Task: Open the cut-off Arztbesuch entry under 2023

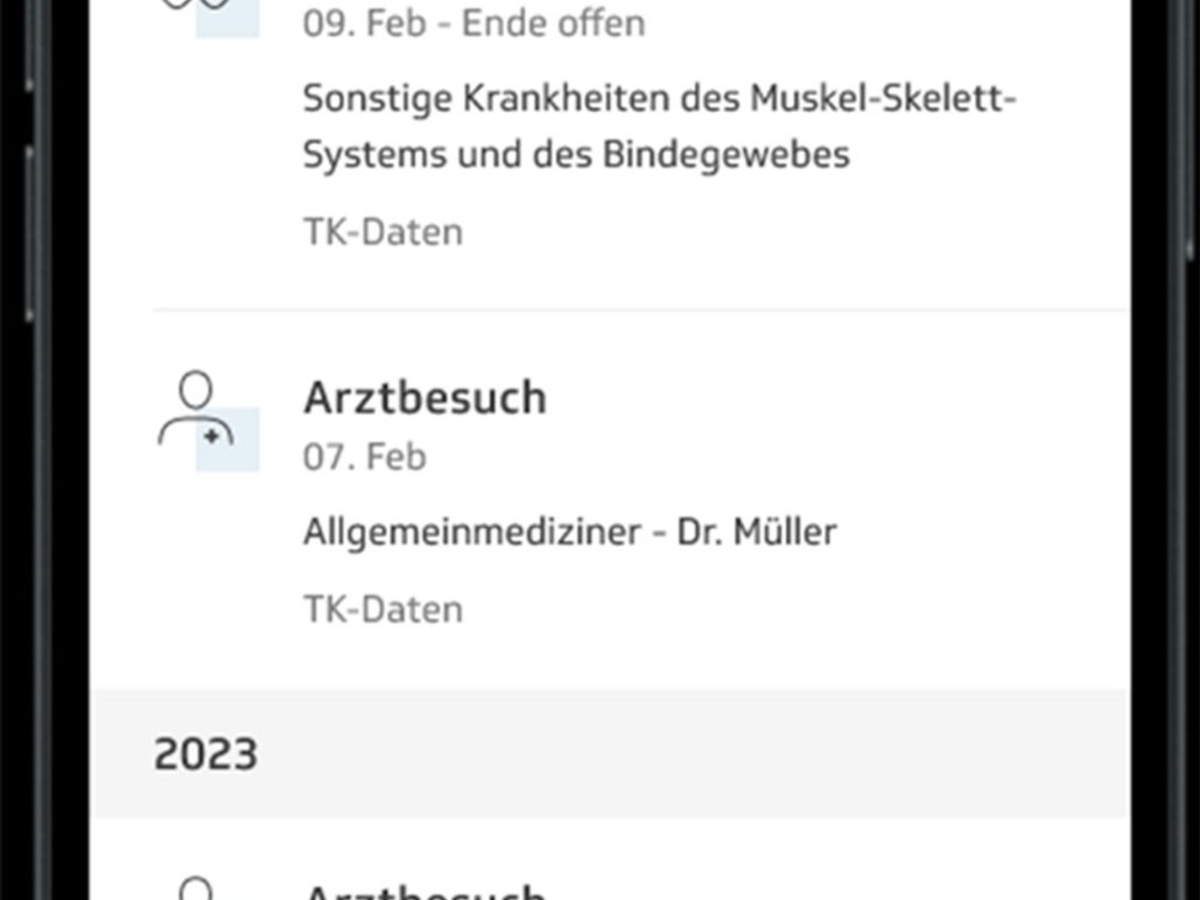Action: [425, 890]
